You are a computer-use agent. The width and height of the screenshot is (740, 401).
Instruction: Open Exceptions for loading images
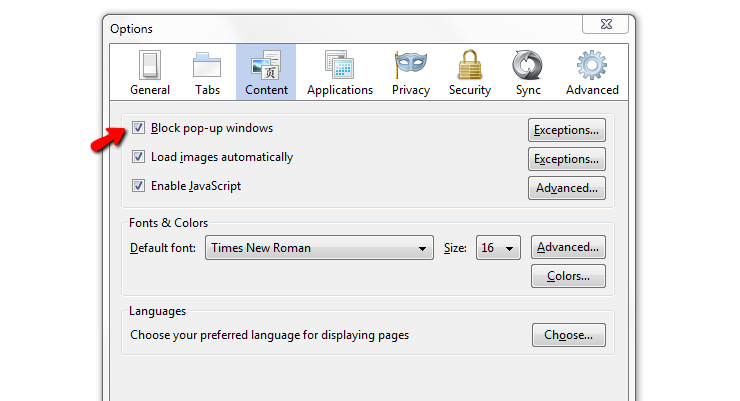coord(567,159)
